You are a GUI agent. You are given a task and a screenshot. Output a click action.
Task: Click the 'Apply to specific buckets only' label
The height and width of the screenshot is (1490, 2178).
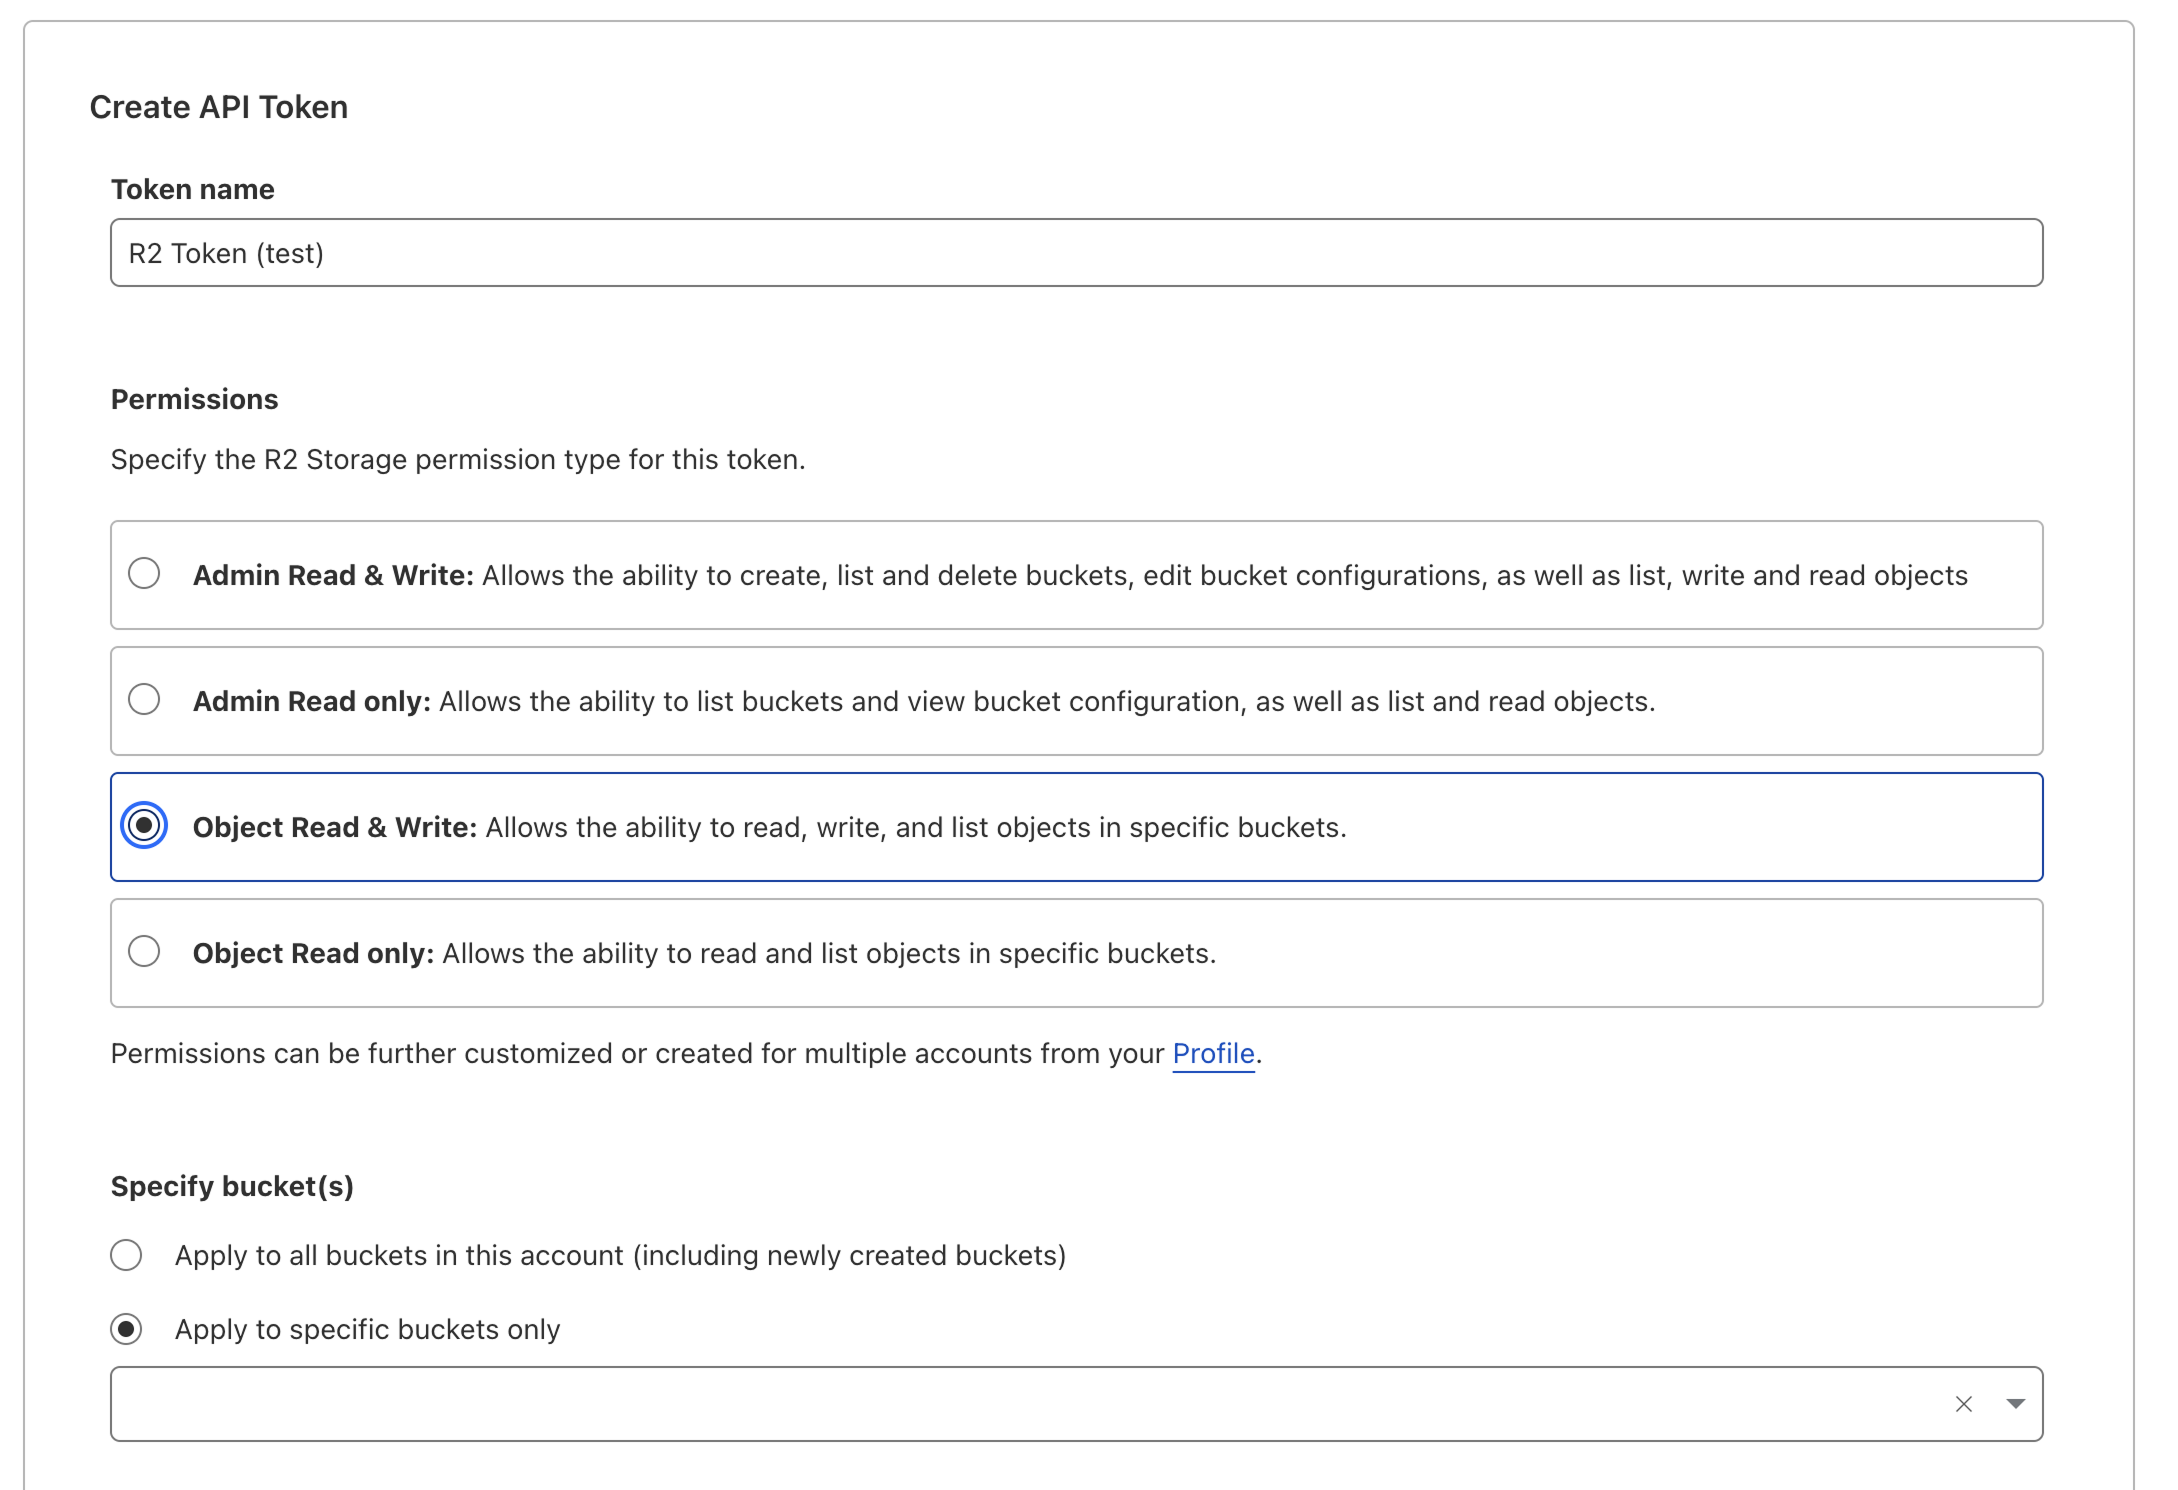tap(368, 1329)
